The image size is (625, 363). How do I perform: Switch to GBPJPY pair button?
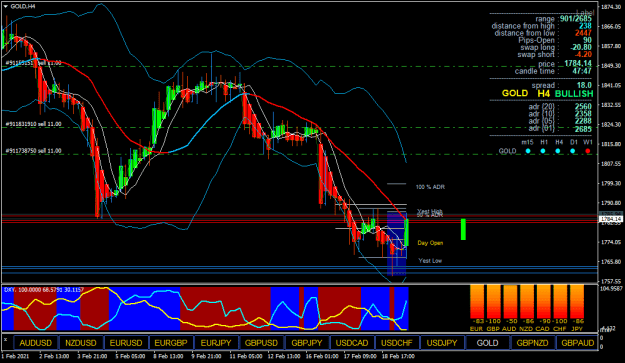click(x=307, y=343)
